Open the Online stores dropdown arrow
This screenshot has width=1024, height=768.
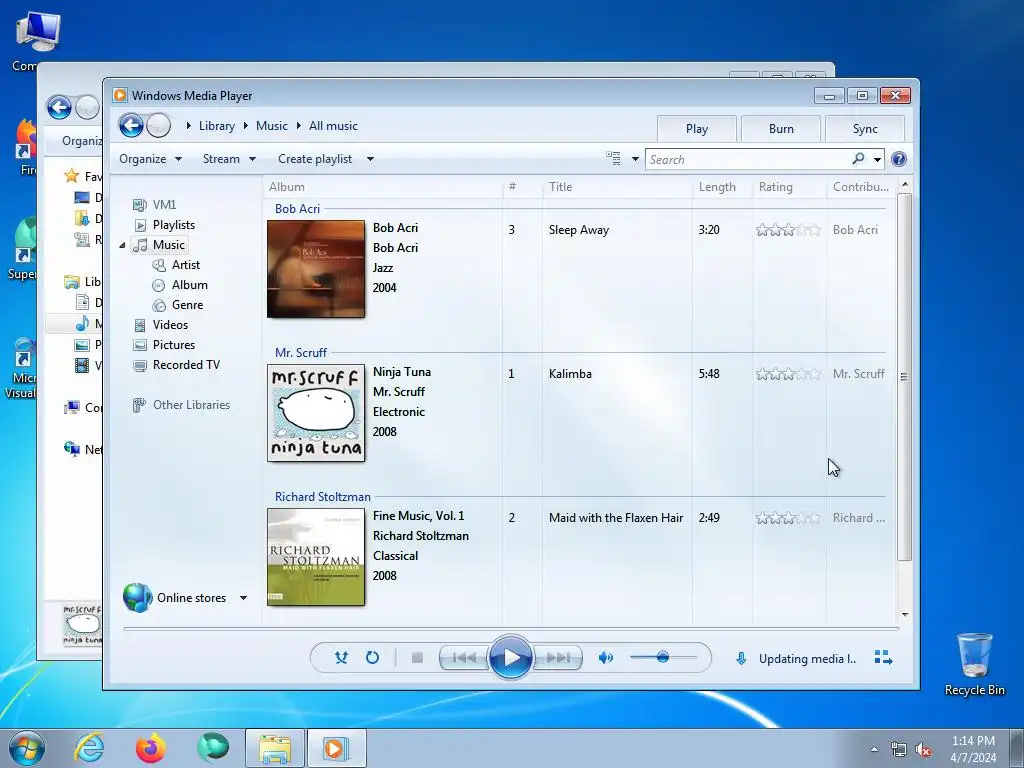(x=243, y=598)
